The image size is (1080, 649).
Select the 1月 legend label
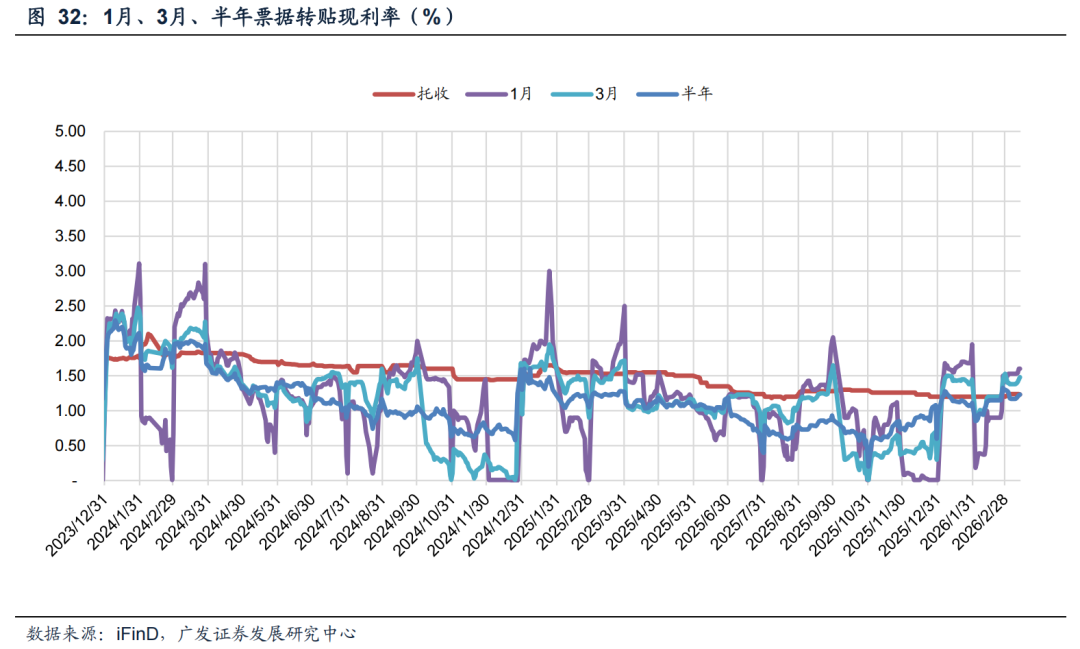tap(521, 94)
